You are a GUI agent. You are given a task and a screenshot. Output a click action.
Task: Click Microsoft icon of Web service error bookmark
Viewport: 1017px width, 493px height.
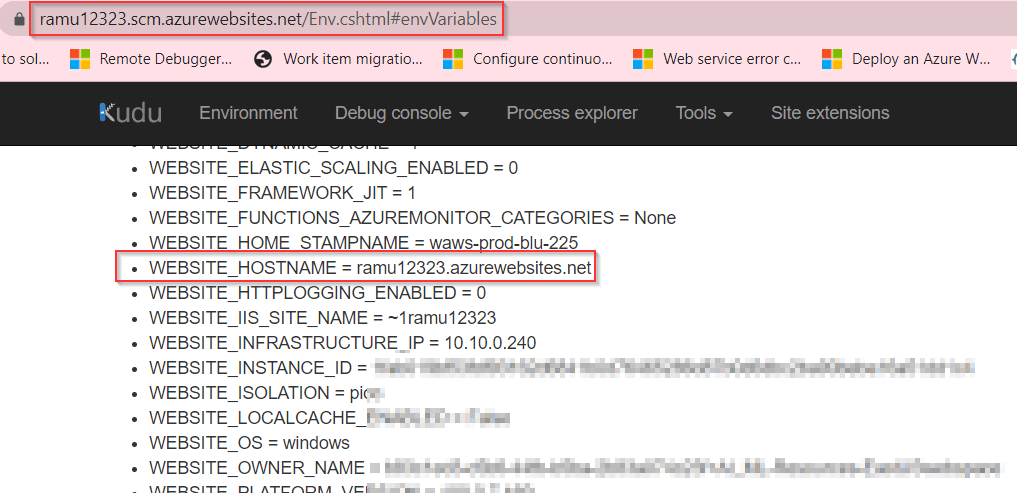(643, 59)
